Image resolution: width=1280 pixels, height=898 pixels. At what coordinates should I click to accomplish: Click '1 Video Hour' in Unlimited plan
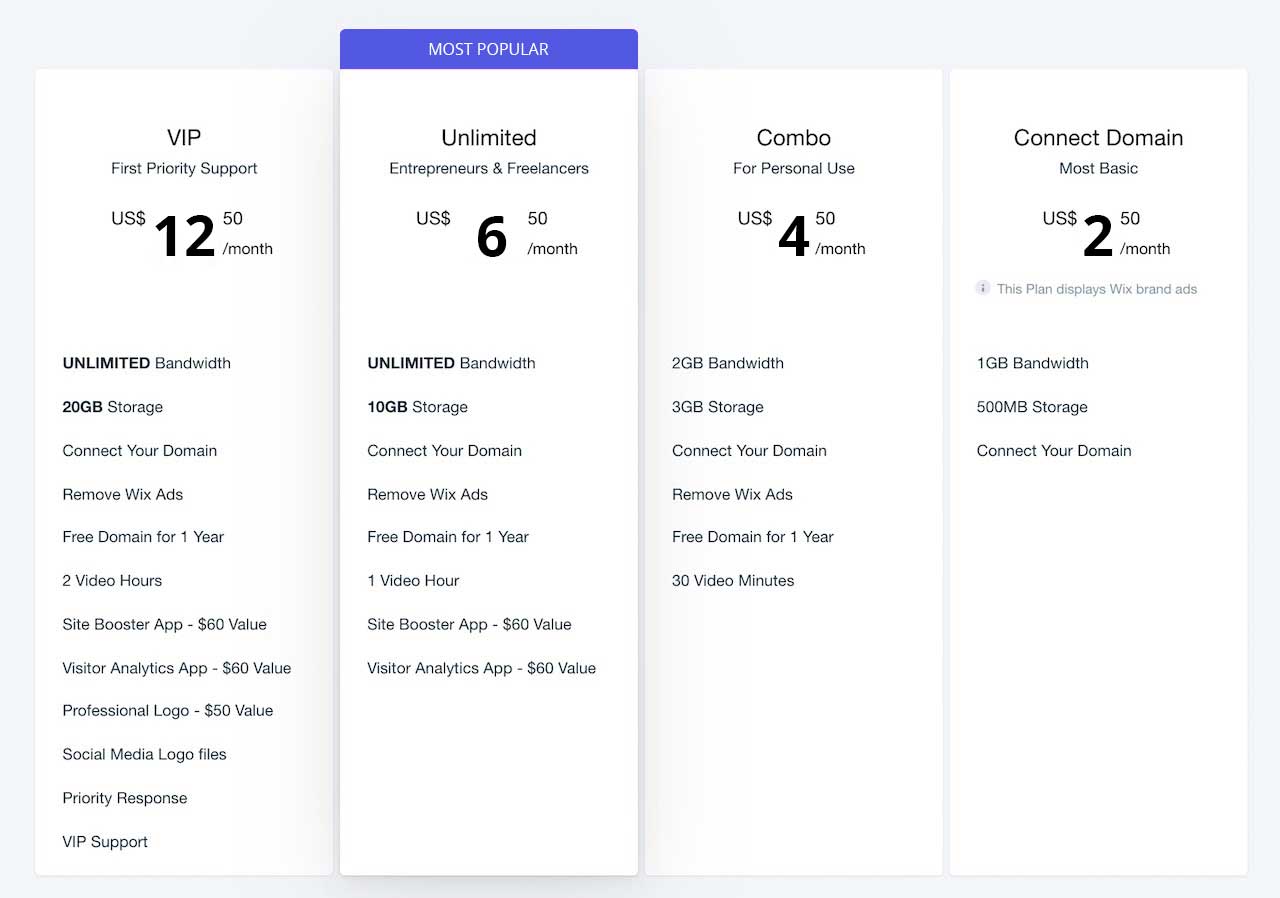point(413,581)
